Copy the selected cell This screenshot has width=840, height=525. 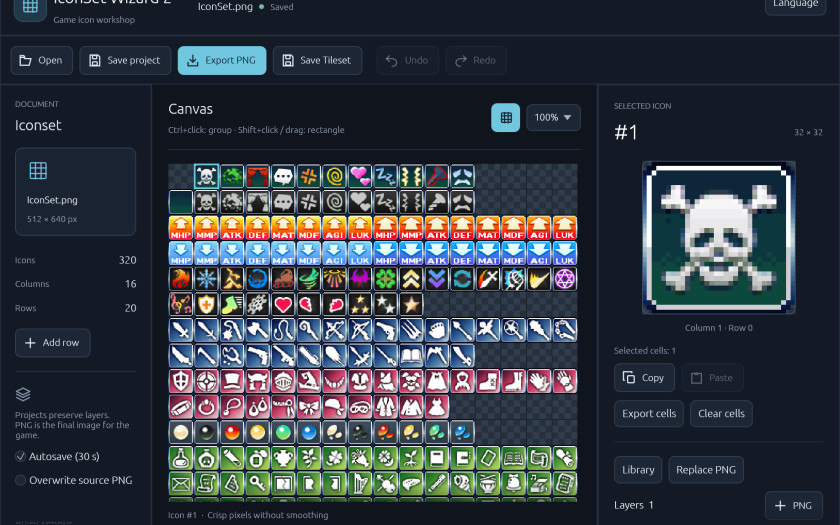(644, 378)
